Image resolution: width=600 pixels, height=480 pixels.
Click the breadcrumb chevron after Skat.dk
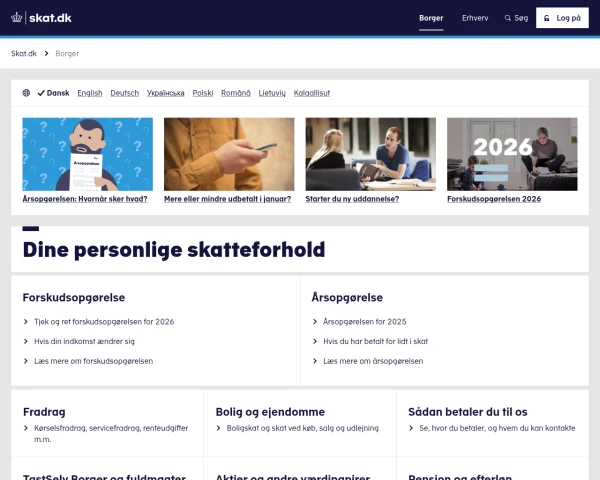[46, 53]
